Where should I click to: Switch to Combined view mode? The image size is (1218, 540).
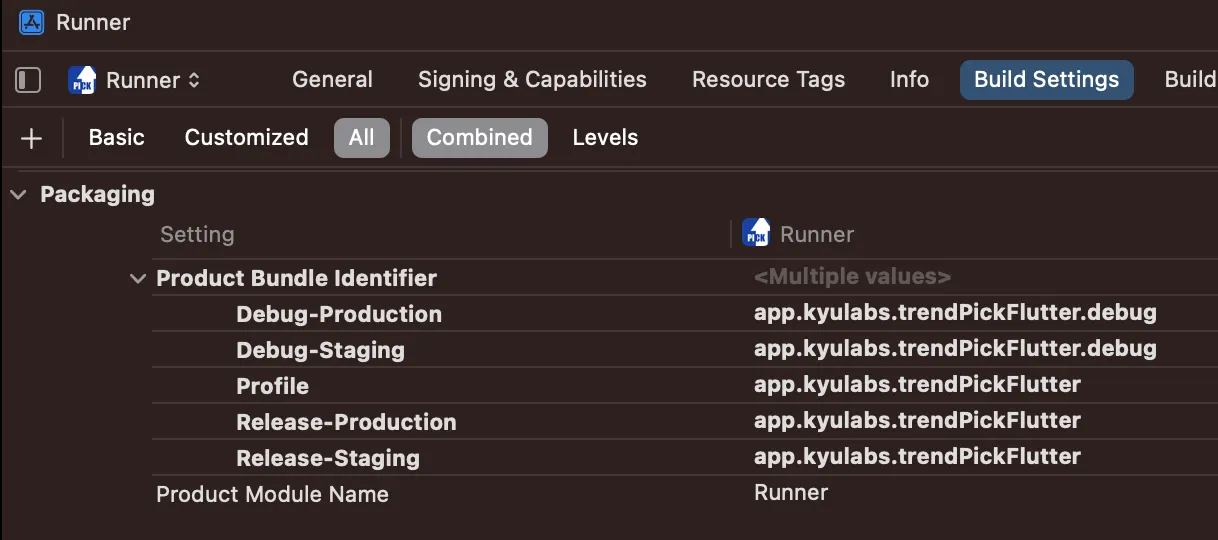click(x=479, y=138)
